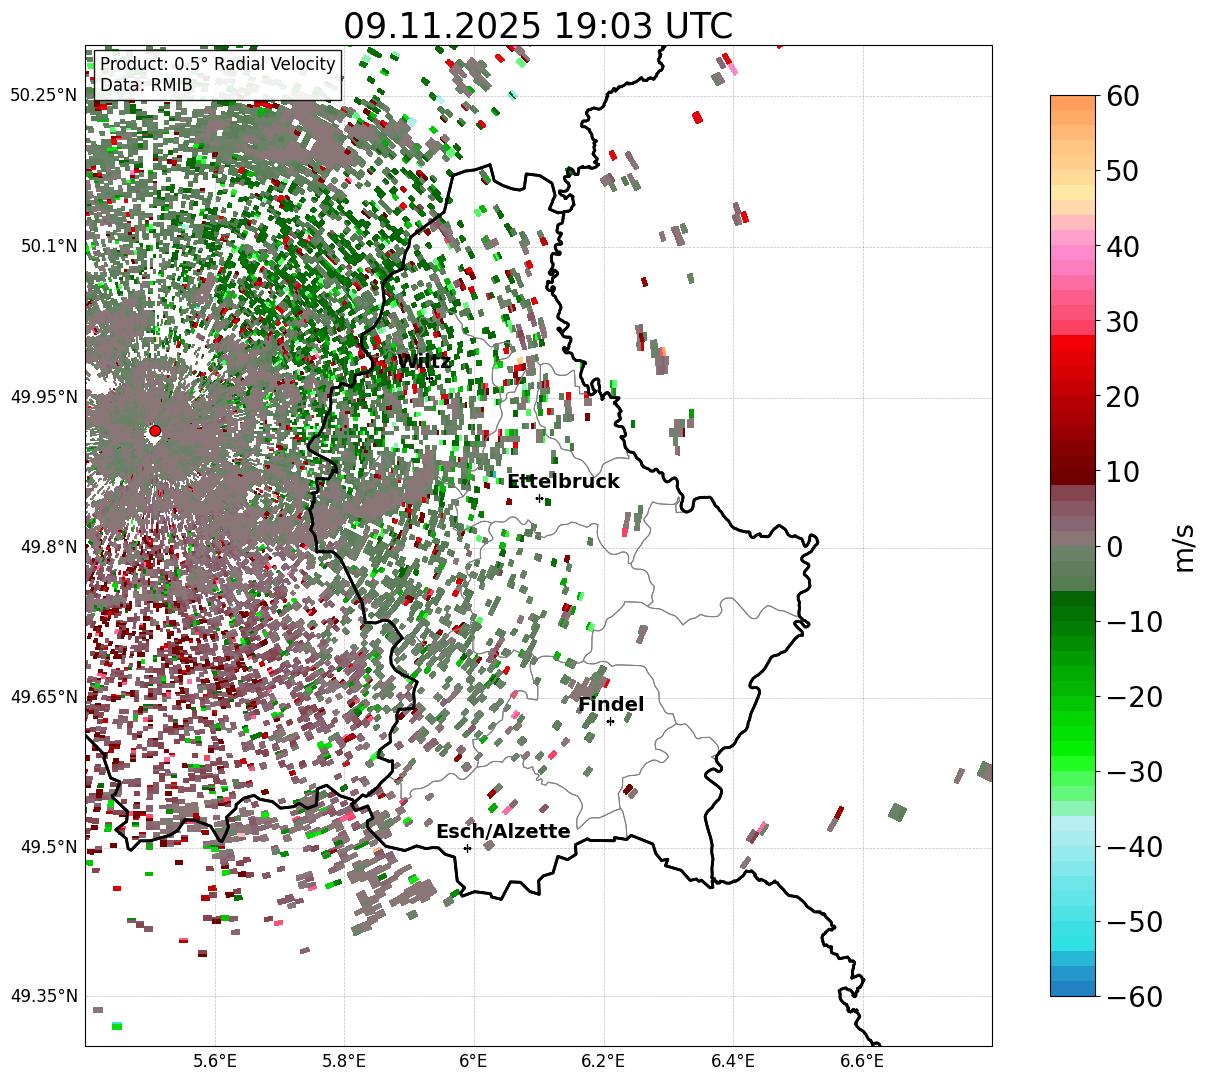Screen dimensions: 1207x1081
Task: Click the Esch/Alzette city label
Action: click(x=503, y=832)
